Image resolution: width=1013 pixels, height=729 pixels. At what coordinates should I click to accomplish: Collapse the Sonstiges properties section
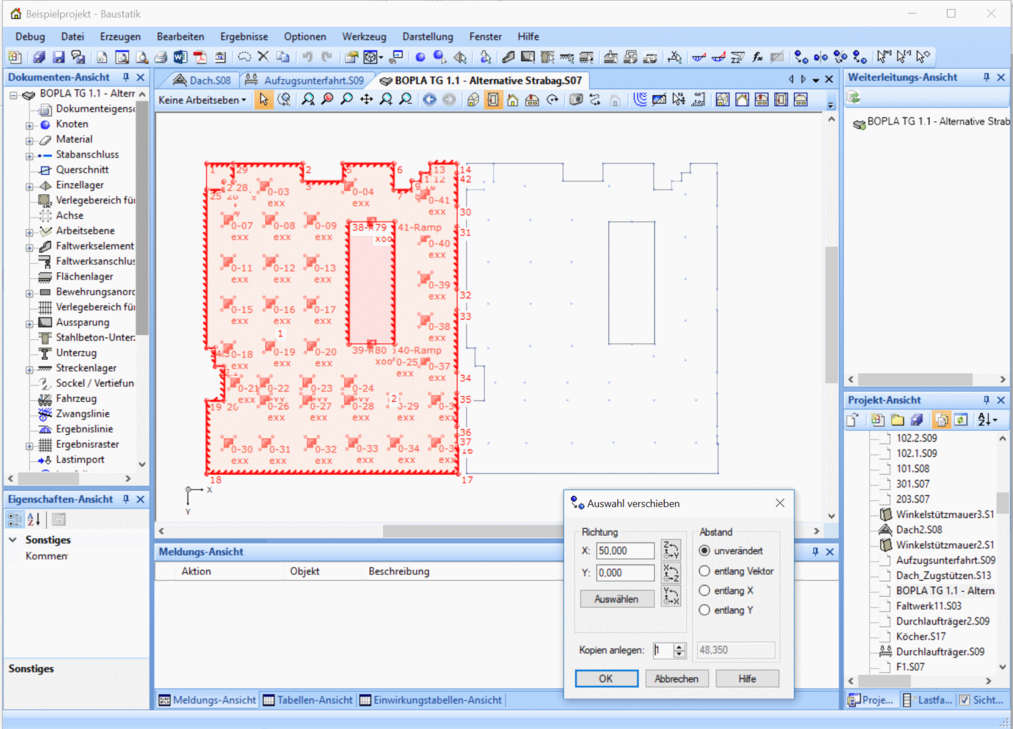point(13,540)
